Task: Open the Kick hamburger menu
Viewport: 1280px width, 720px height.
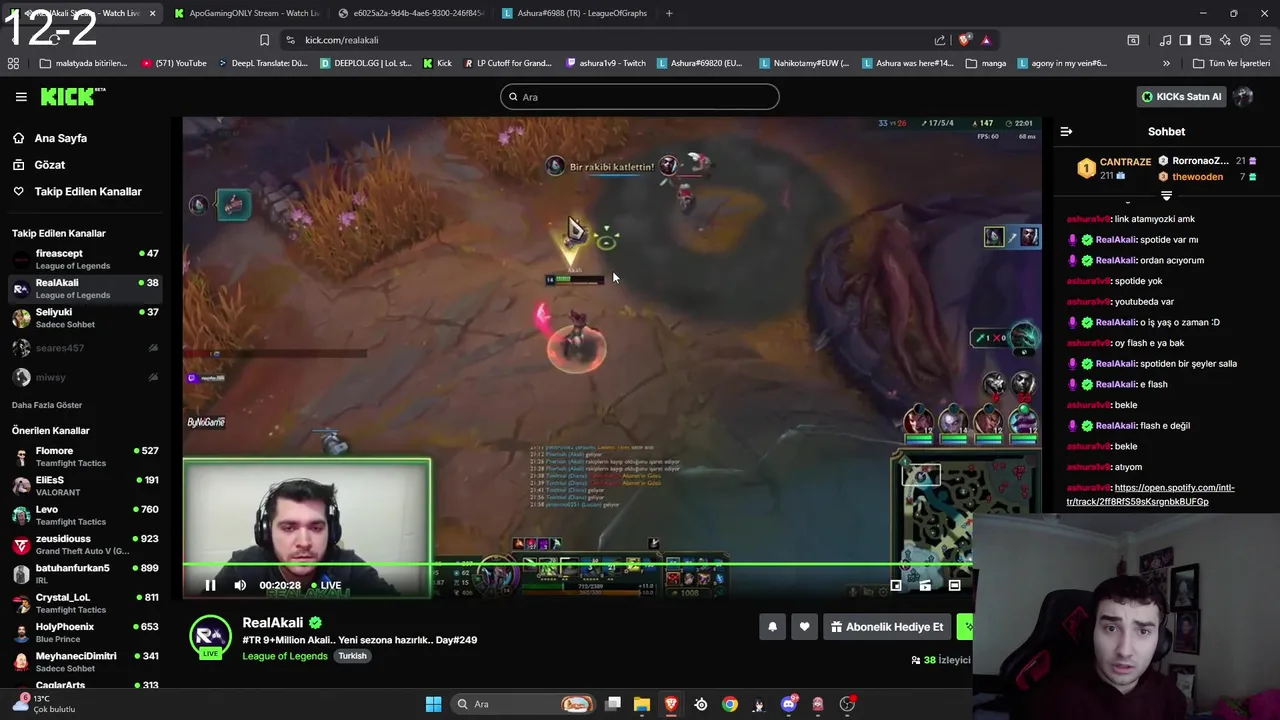Action: 21,97
